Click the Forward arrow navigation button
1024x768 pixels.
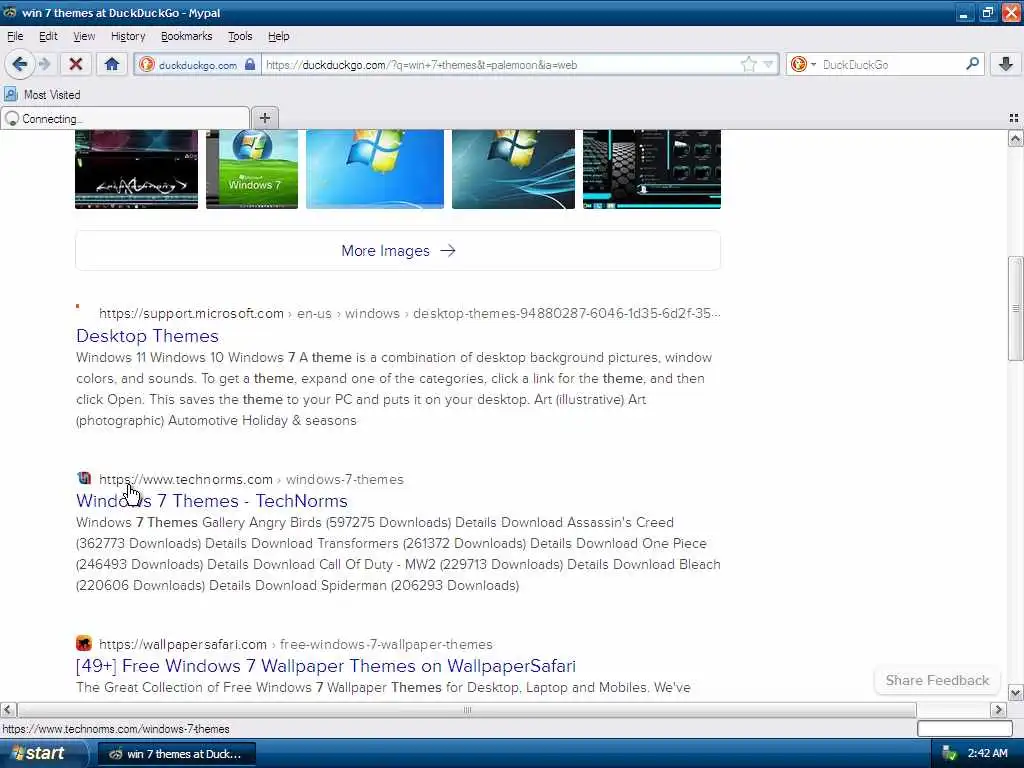pyautogui.click(x=44, y=64)
